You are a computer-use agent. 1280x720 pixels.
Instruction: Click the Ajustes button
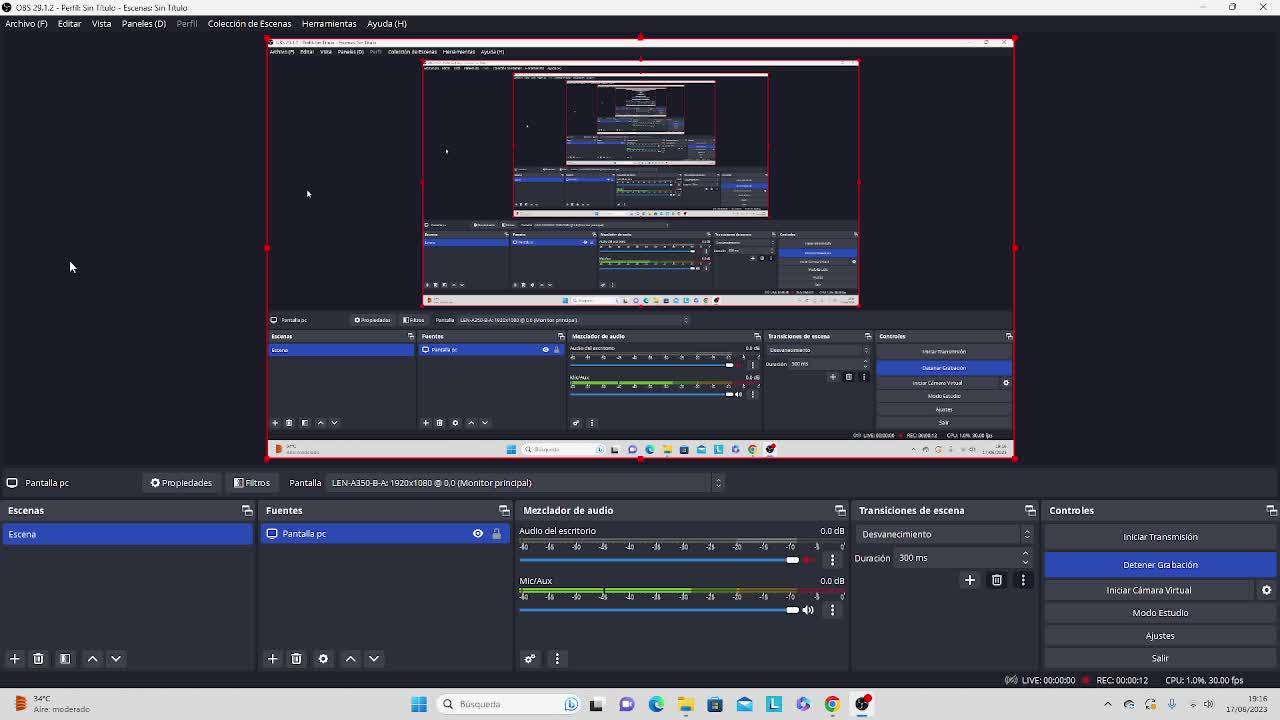(x=1160, y=636)
